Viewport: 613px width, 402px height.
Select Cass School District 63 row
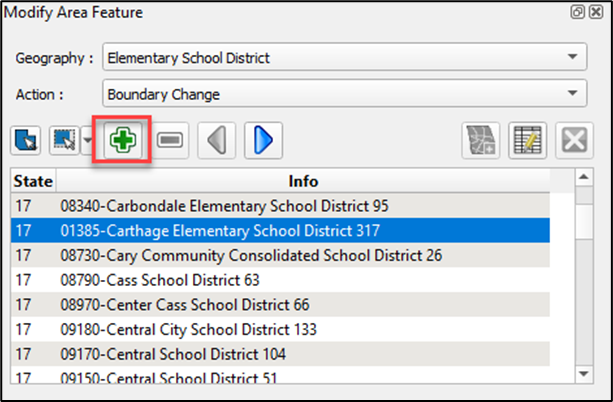160,280
